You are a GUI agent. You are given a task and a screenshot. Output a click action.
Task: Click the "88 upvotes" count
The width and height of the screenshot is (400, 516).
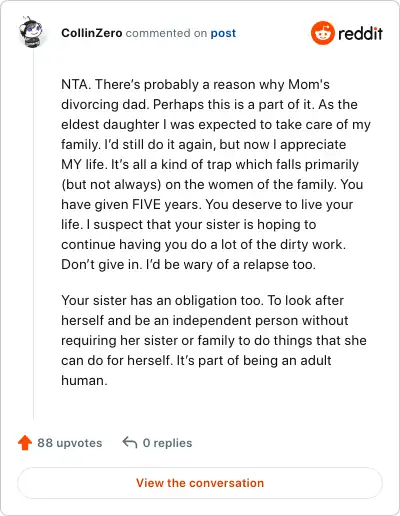[x=70, y=443]
